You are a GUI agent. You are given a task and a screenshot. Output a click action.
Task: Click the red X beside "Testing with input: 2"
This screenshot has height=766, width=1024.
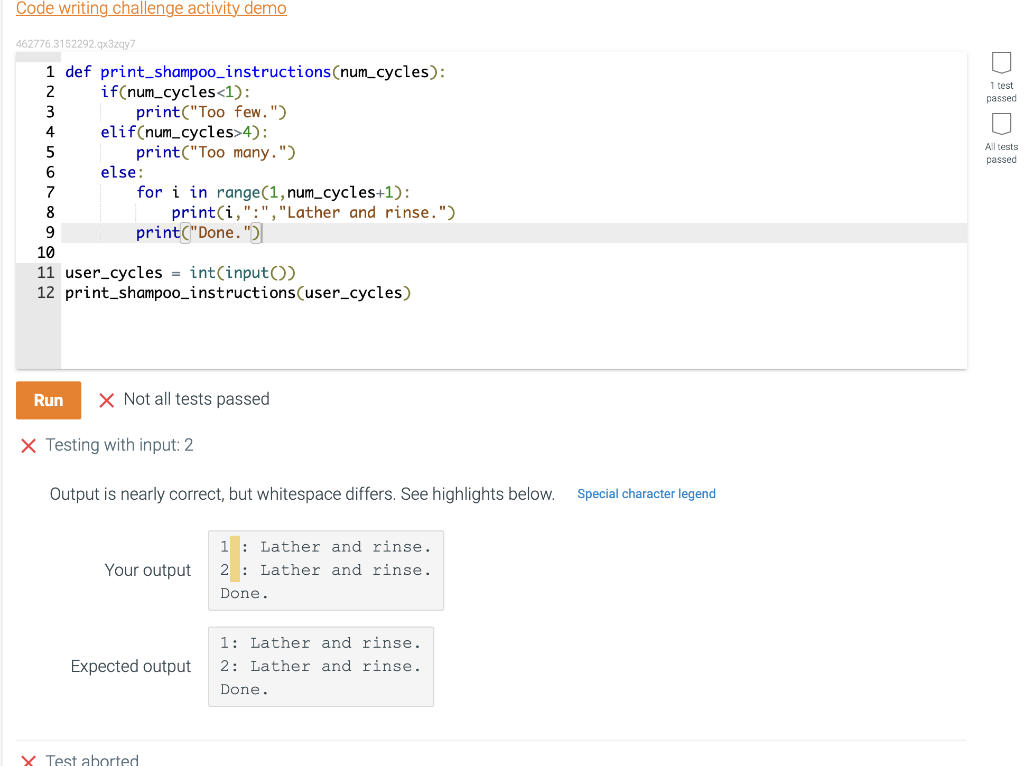[28, 445]
